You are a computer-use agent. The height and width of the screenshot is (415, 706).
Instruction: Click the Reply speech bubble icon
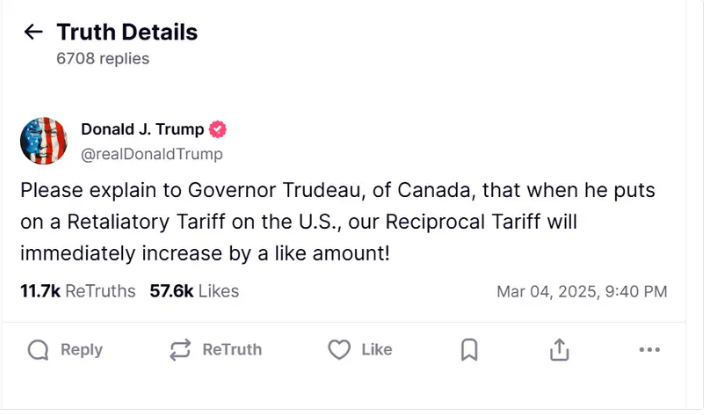point(38,350)
